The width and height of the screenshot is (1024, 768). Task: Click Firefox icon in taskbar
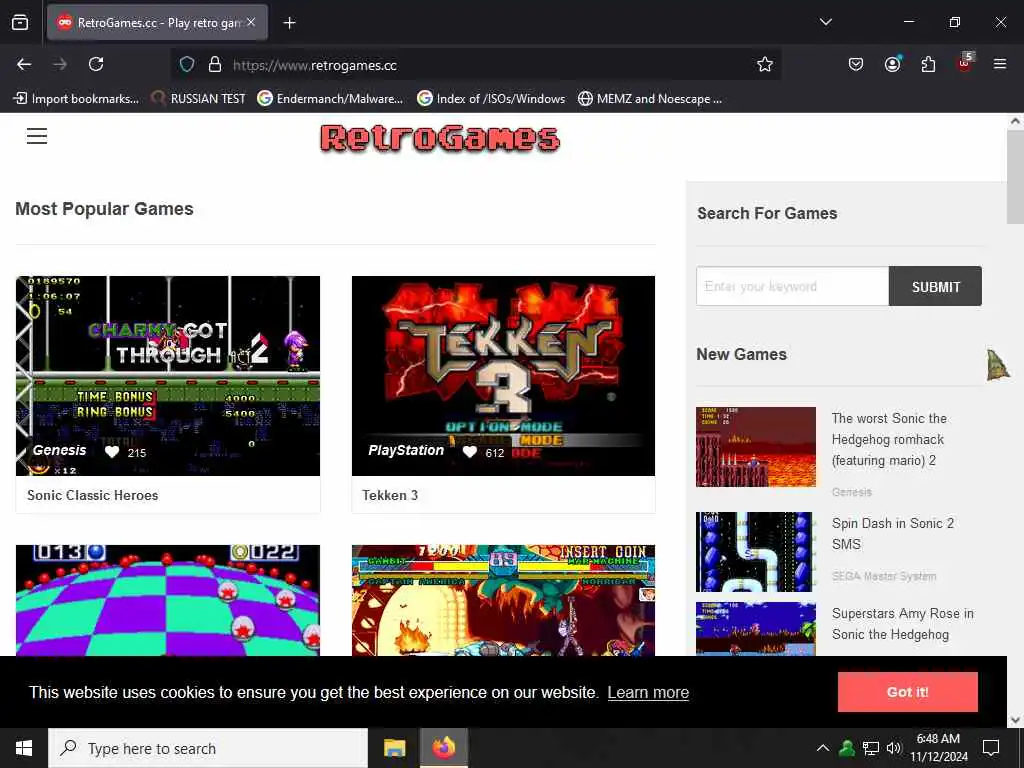(443, 748)
